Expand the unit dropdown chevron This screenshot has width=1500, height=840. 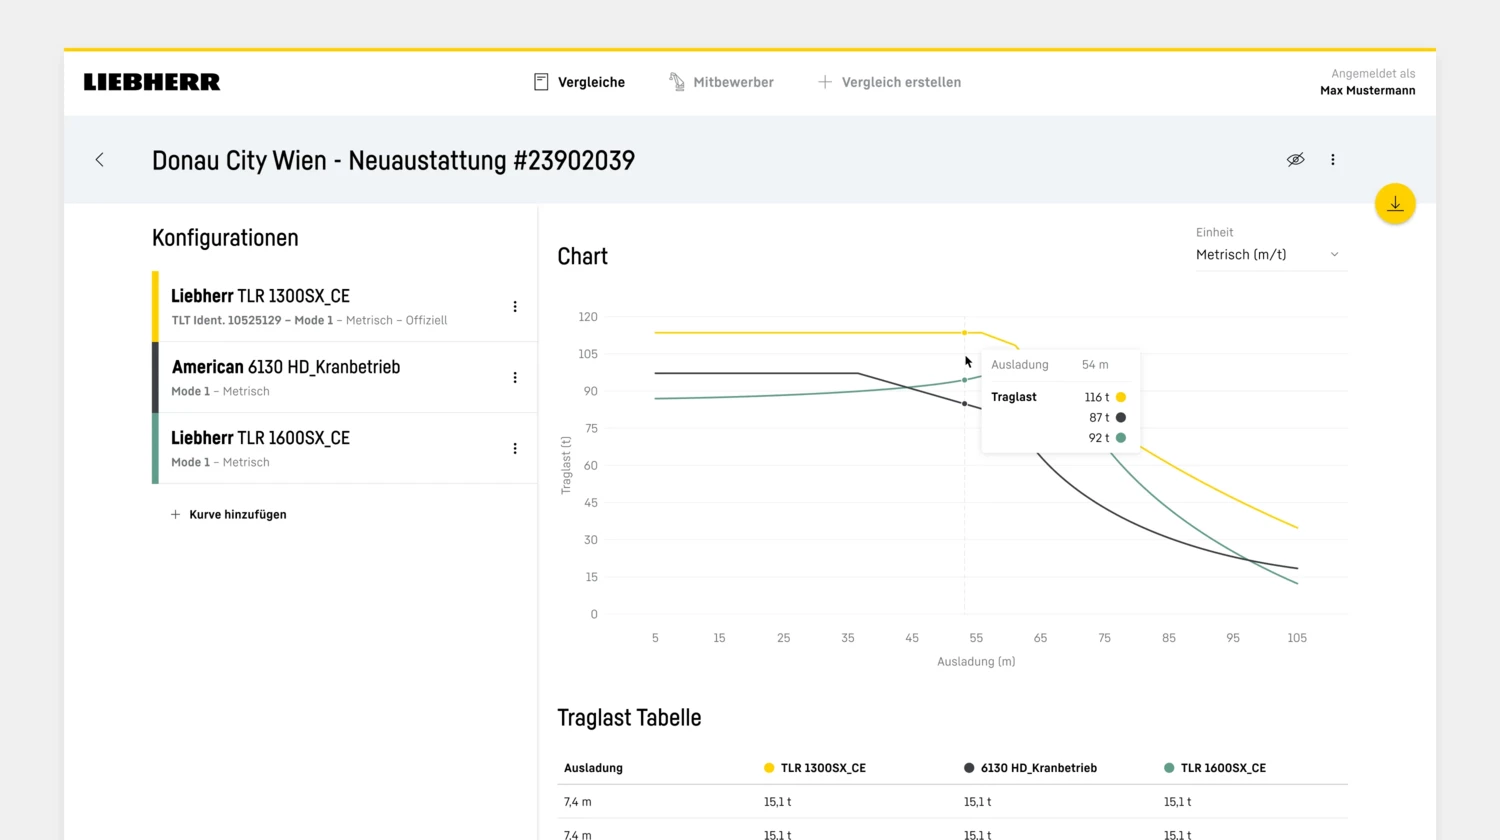(1334, 255)
